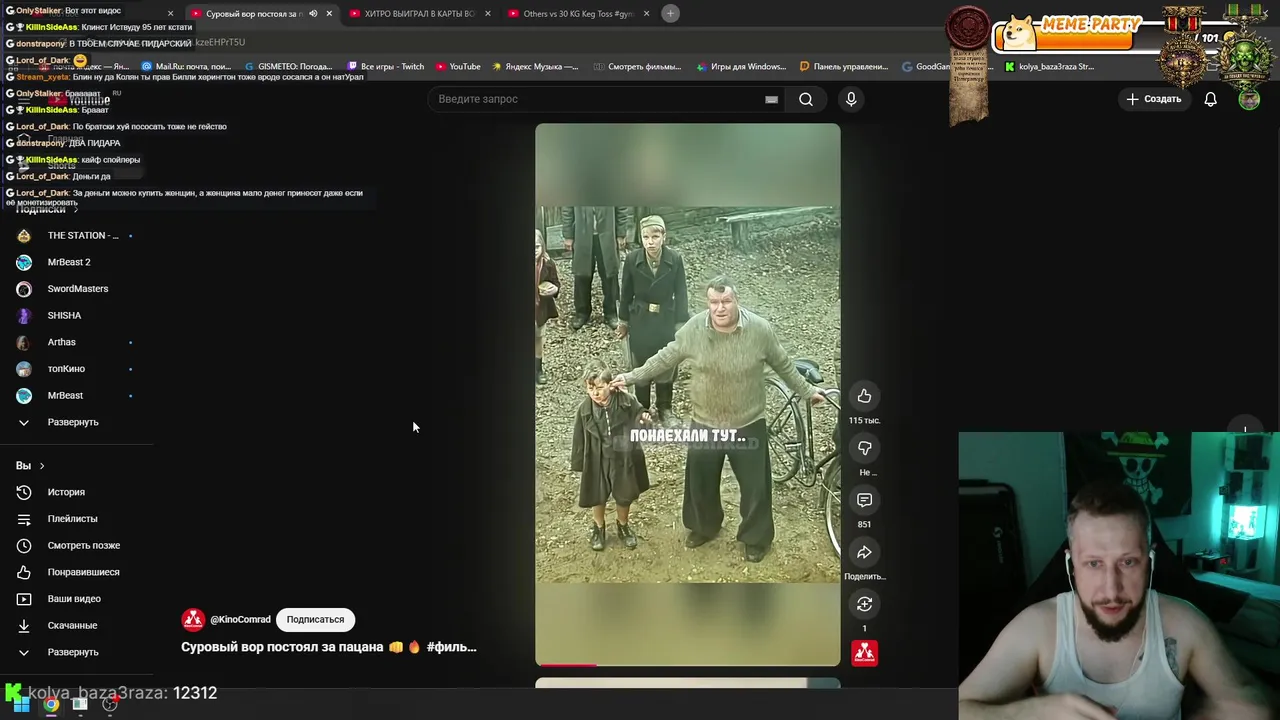Open the notifications bell
The image size is (1280, 720).
[x=1210, y=99]
